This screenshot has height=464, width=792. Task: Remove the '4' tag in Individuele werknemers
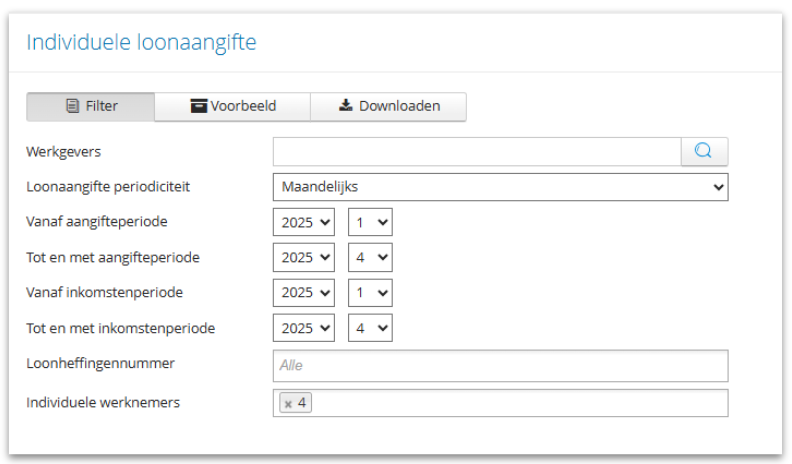pyautogui.click(x=288, y=404)
